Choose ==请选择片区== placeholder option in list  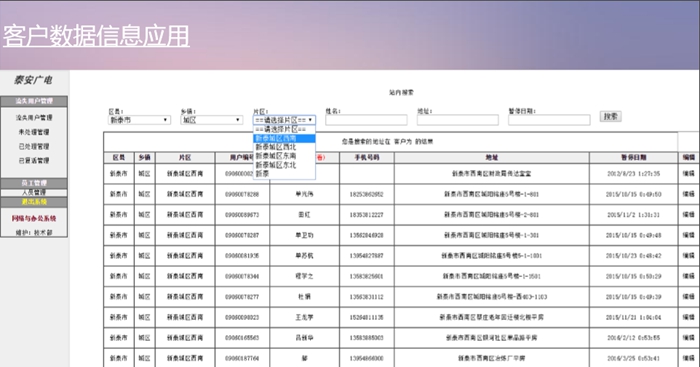pos(284,129)
